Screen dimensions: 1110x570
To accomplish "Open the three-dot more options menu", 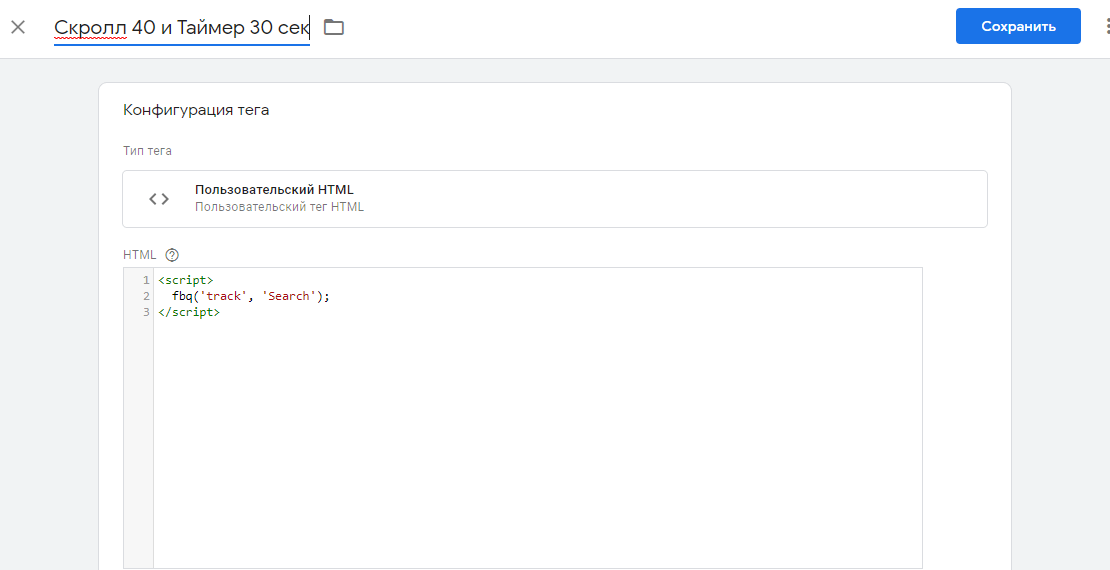I will pyautogui.click(x=1106, y=26).
